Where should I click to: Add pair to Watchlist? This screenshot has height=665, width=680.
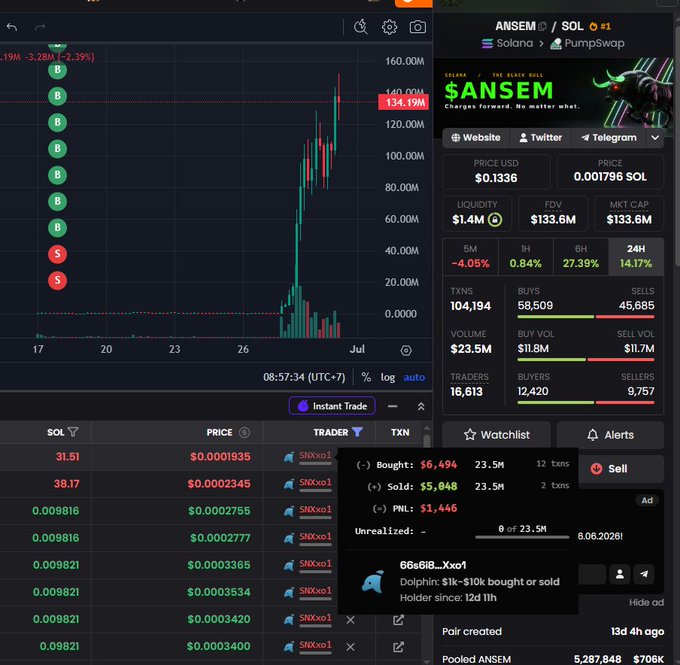tap(497, 435)
